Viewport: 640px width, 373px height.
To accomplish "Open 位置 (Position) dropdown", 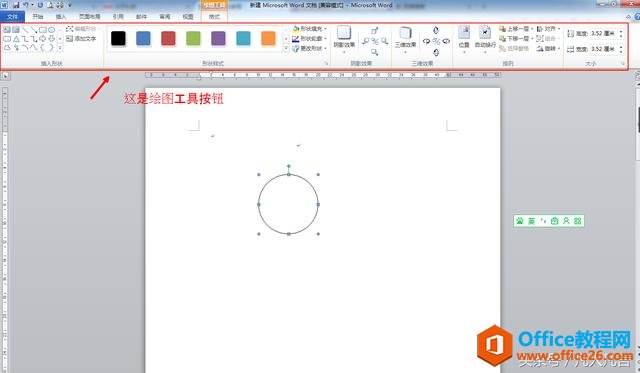I will (x=464, y=40).
